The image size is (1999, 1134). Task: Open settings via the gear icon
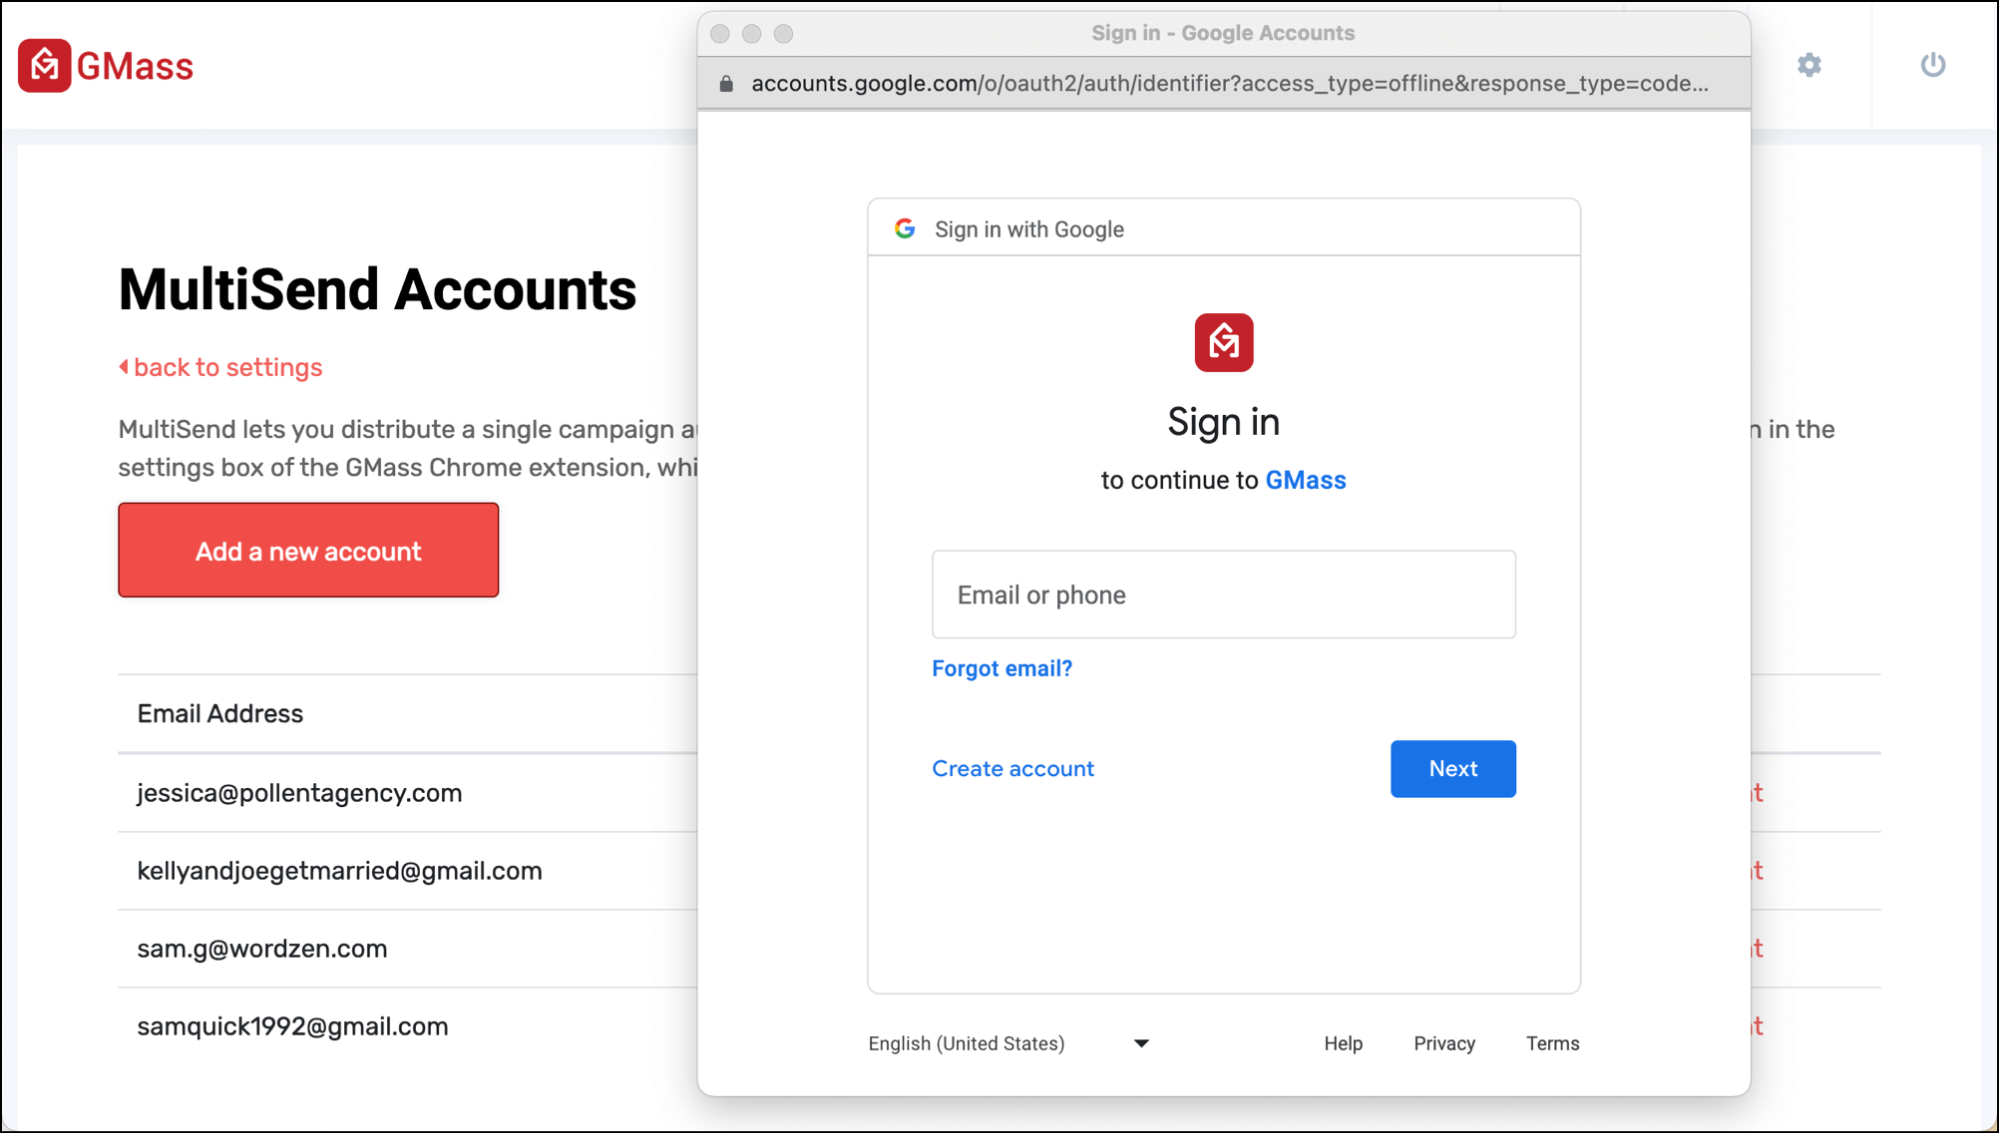click(1809, 65)
